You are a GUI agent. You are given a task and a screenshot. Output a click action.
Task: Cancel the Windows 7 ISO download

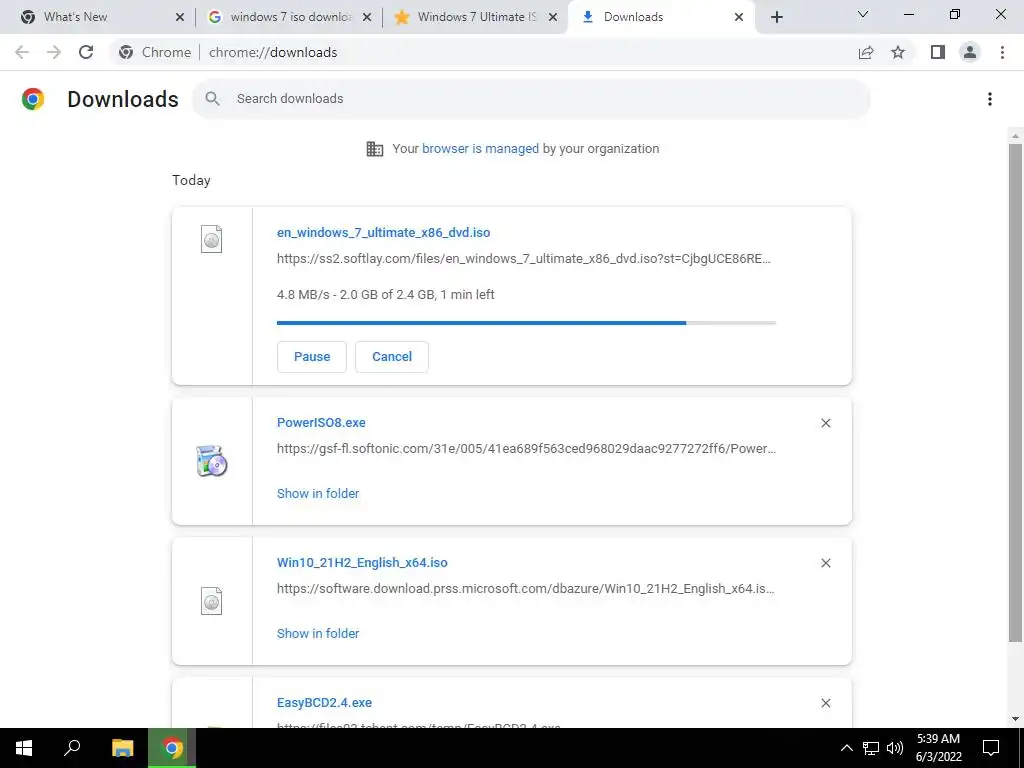pyautogui.click(x=392, y=357)
